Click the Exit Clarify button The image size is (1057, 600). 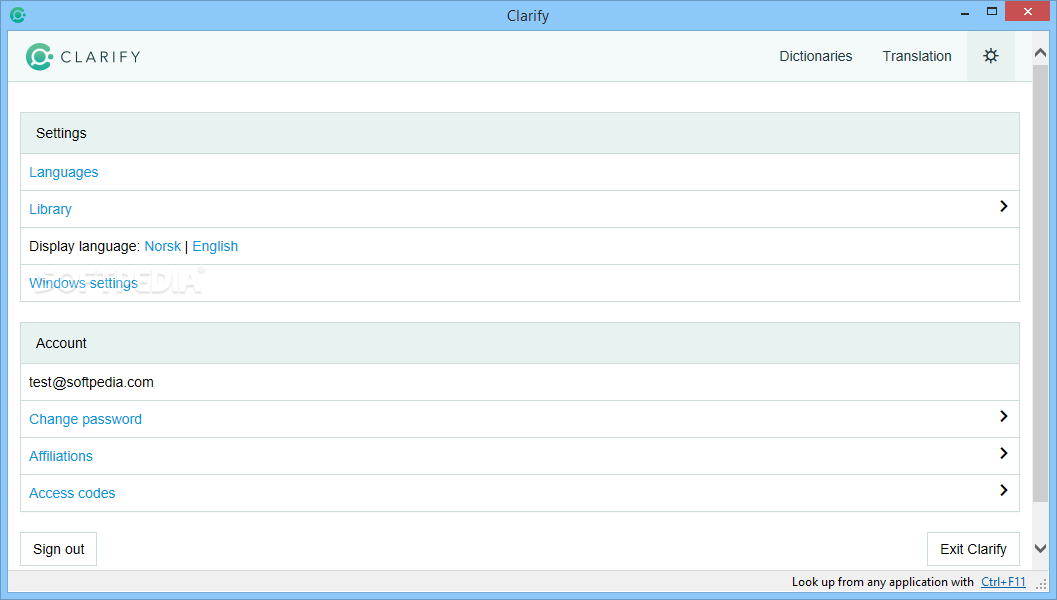tap(973, 549)
